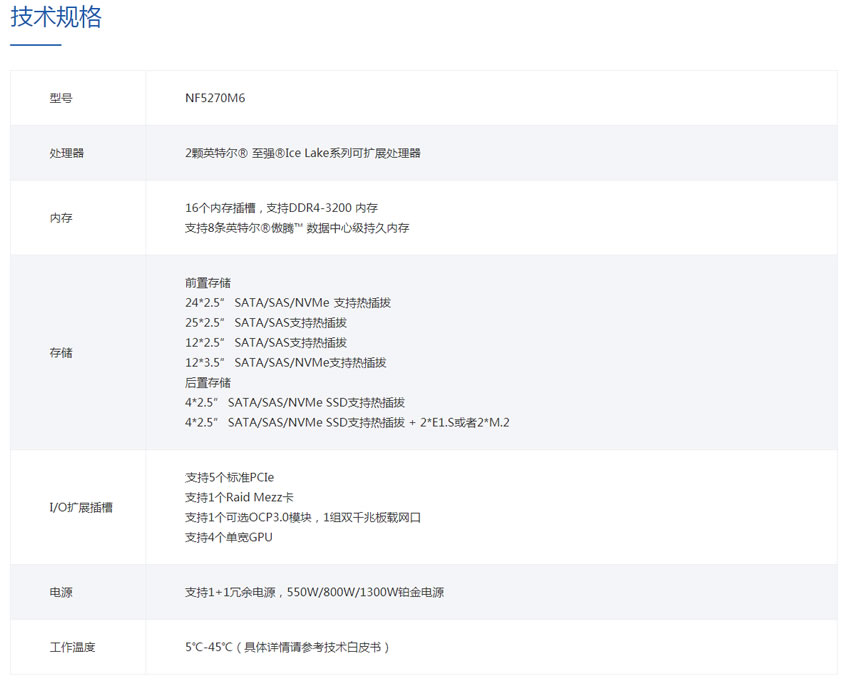Screen dimensions: 850x699
Task: Click the 支持8条英特尔傲腾 persistent memory line
Action: pyautogui.click(x=297, y=228)
